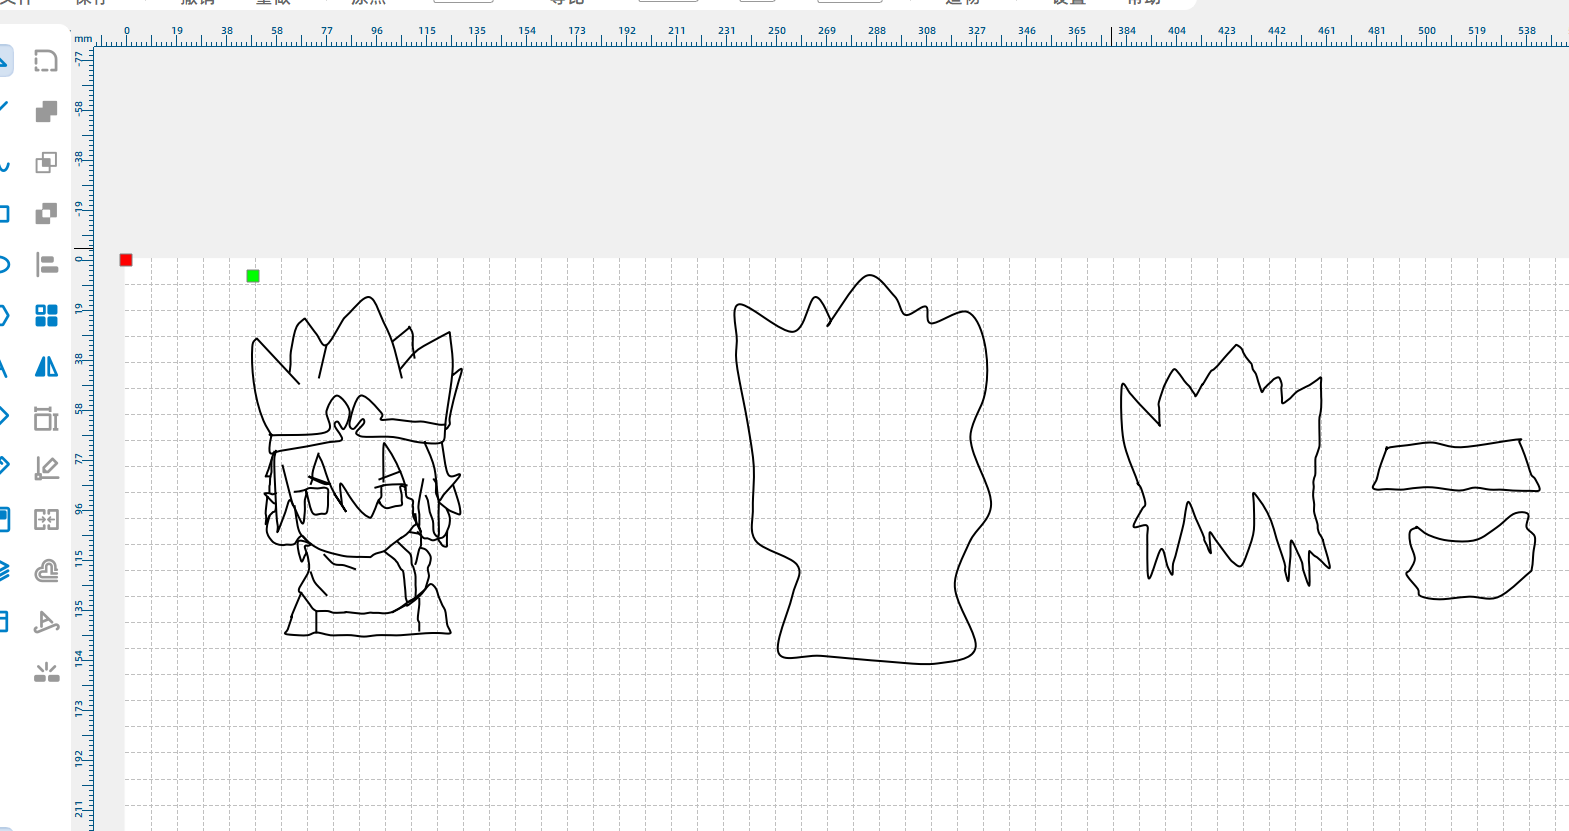Click the union shapes icon
Screen dimensions: 1569x831
(x=46, y=112)
